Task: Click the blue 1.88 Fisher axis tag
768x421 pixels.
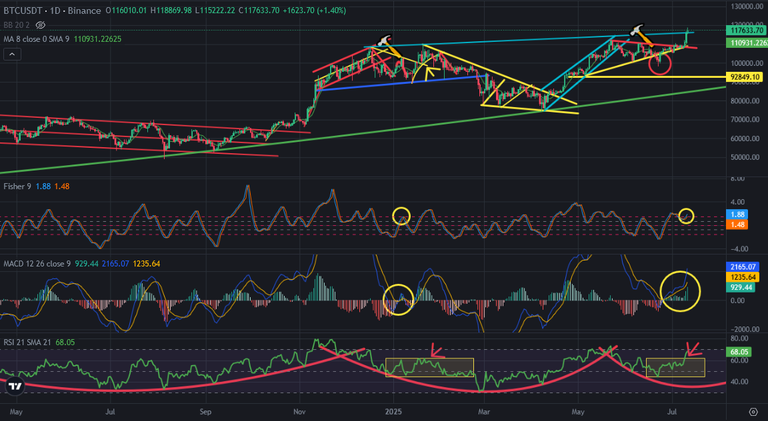Action: [737, 214]
